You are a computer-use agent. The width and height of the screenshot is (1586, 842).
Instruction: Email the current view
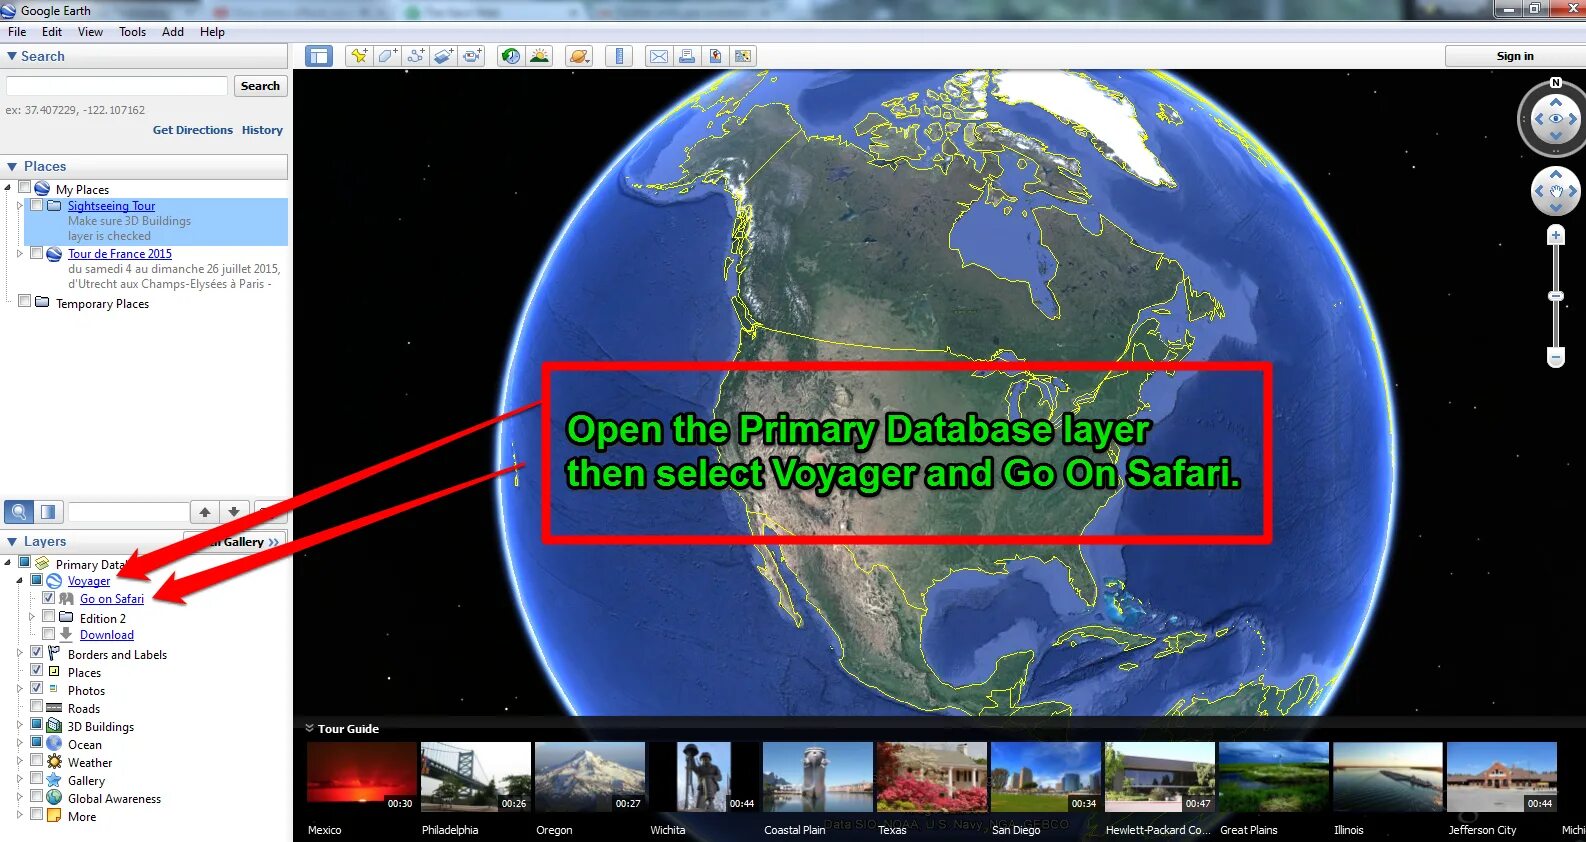[x=659, y=56]
